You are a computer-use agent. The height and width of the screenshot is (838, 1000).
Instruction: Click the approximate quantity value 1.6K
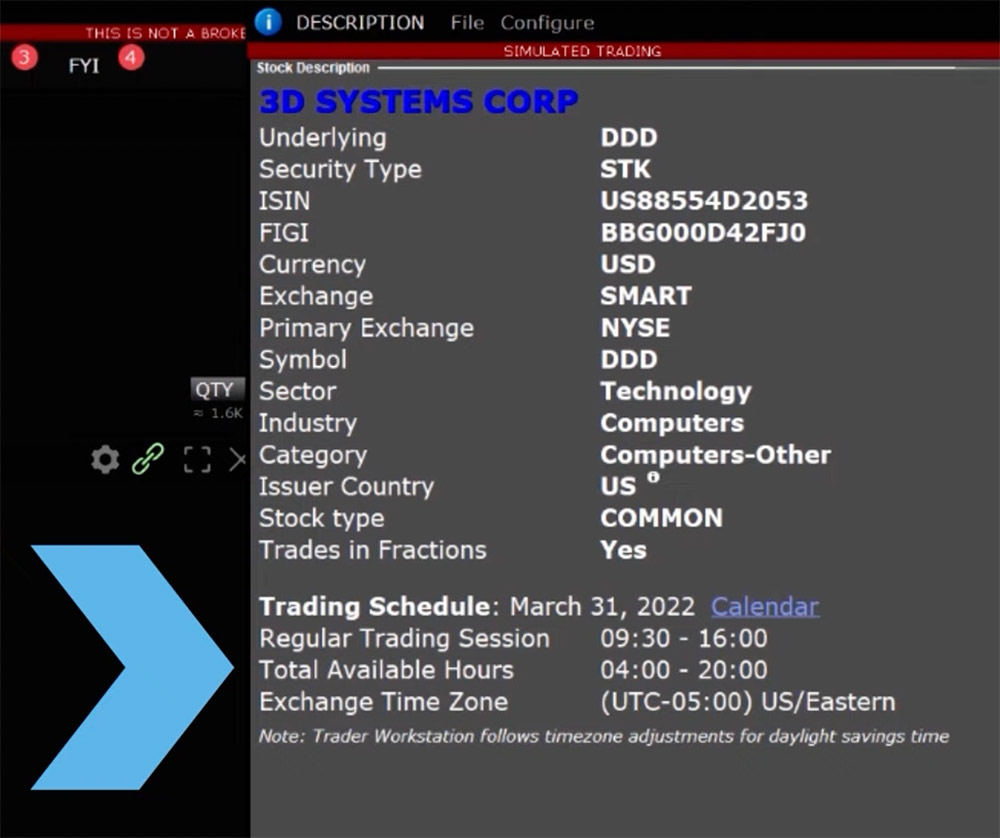tap(216, 413)
